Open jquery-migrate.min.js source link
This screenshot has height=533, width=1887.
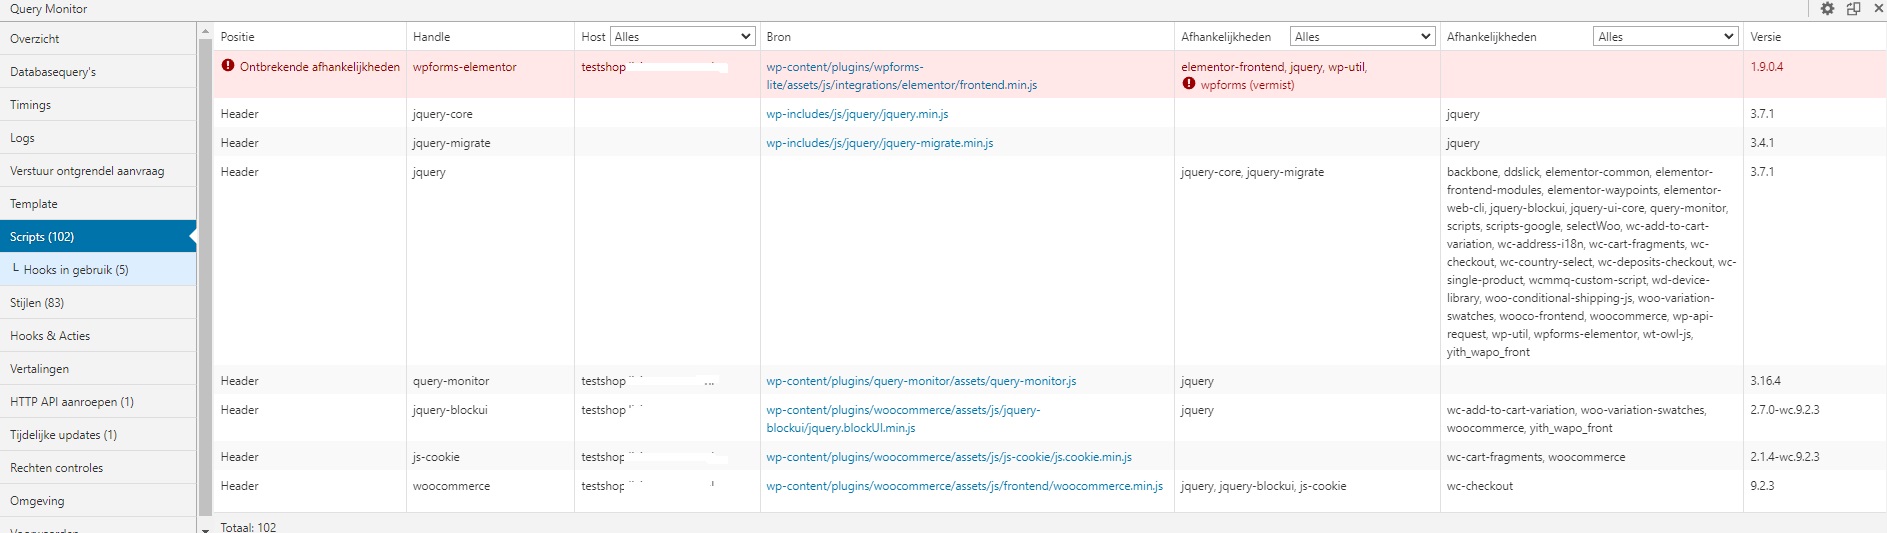click(x=879, y=143)
